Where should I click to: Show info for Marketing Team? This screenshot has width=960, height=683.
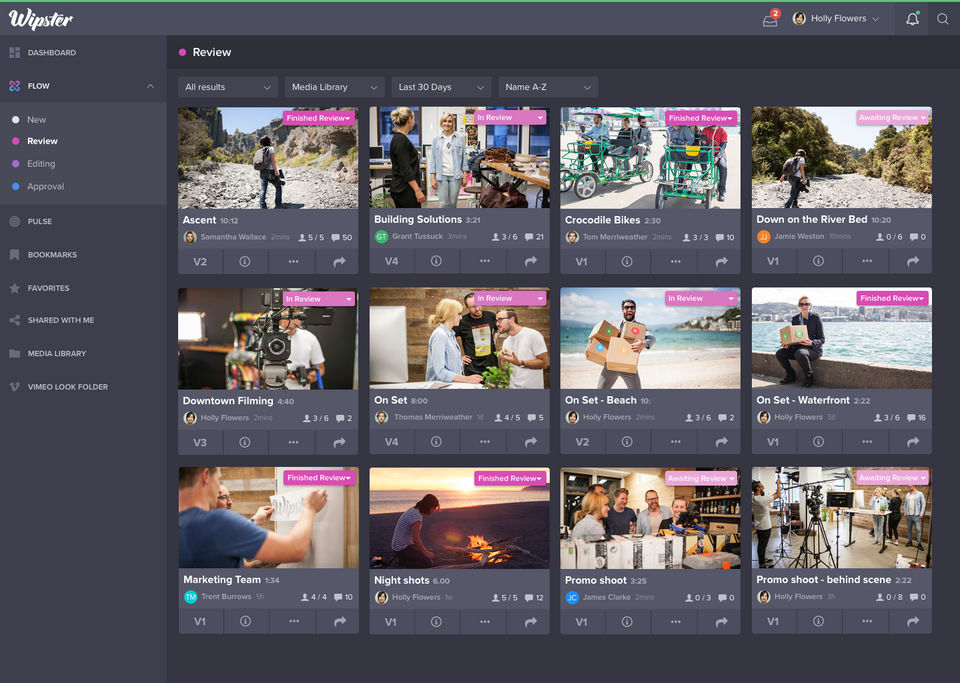click(x=245, y=621)
